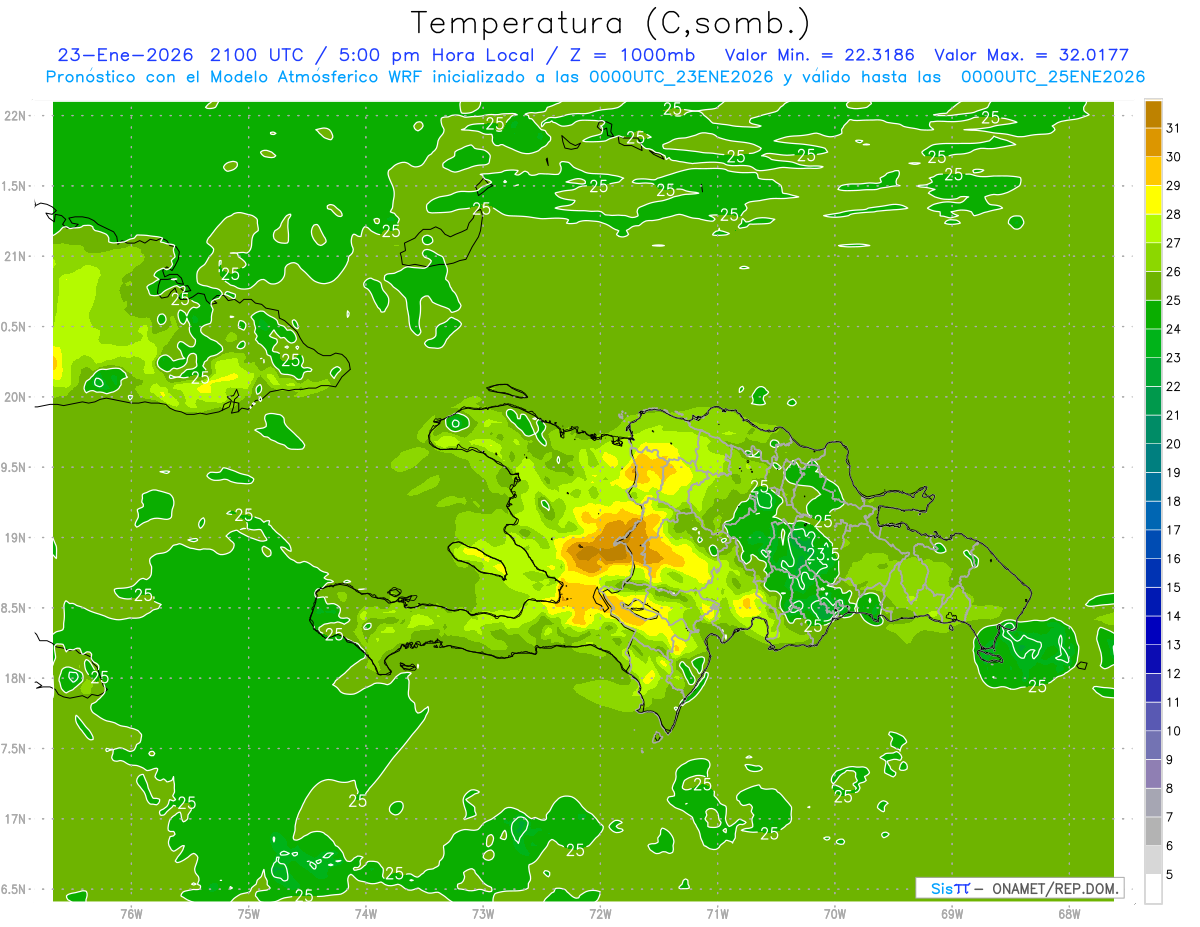Click the '69W' longitude label

click(951, 913)
